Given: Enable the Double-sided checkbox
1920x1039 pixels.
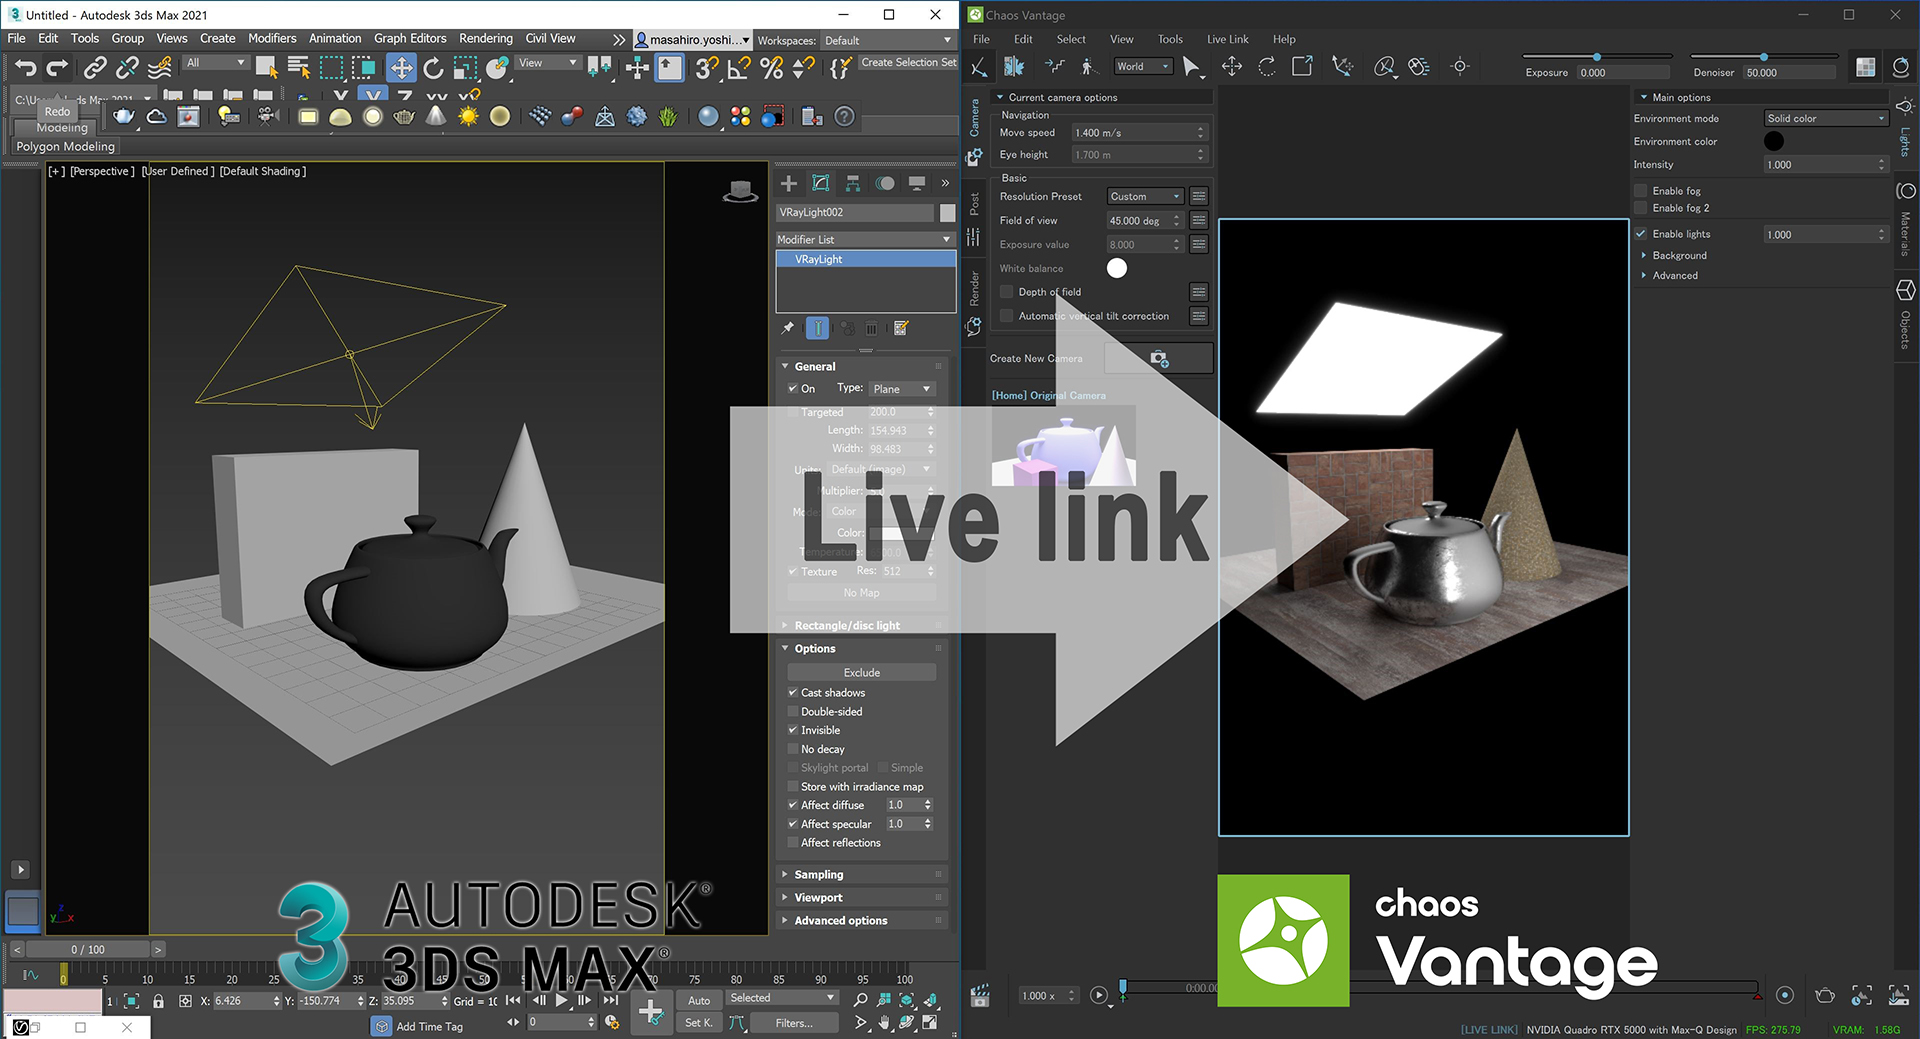Looking at the screenshot, I should tap(793, 711).
